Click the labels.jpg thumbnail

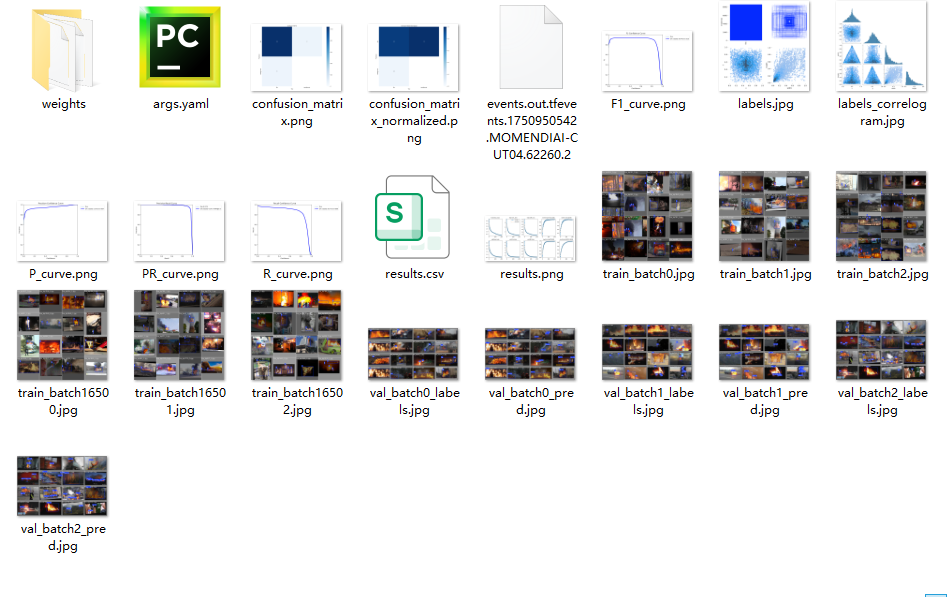764,46
